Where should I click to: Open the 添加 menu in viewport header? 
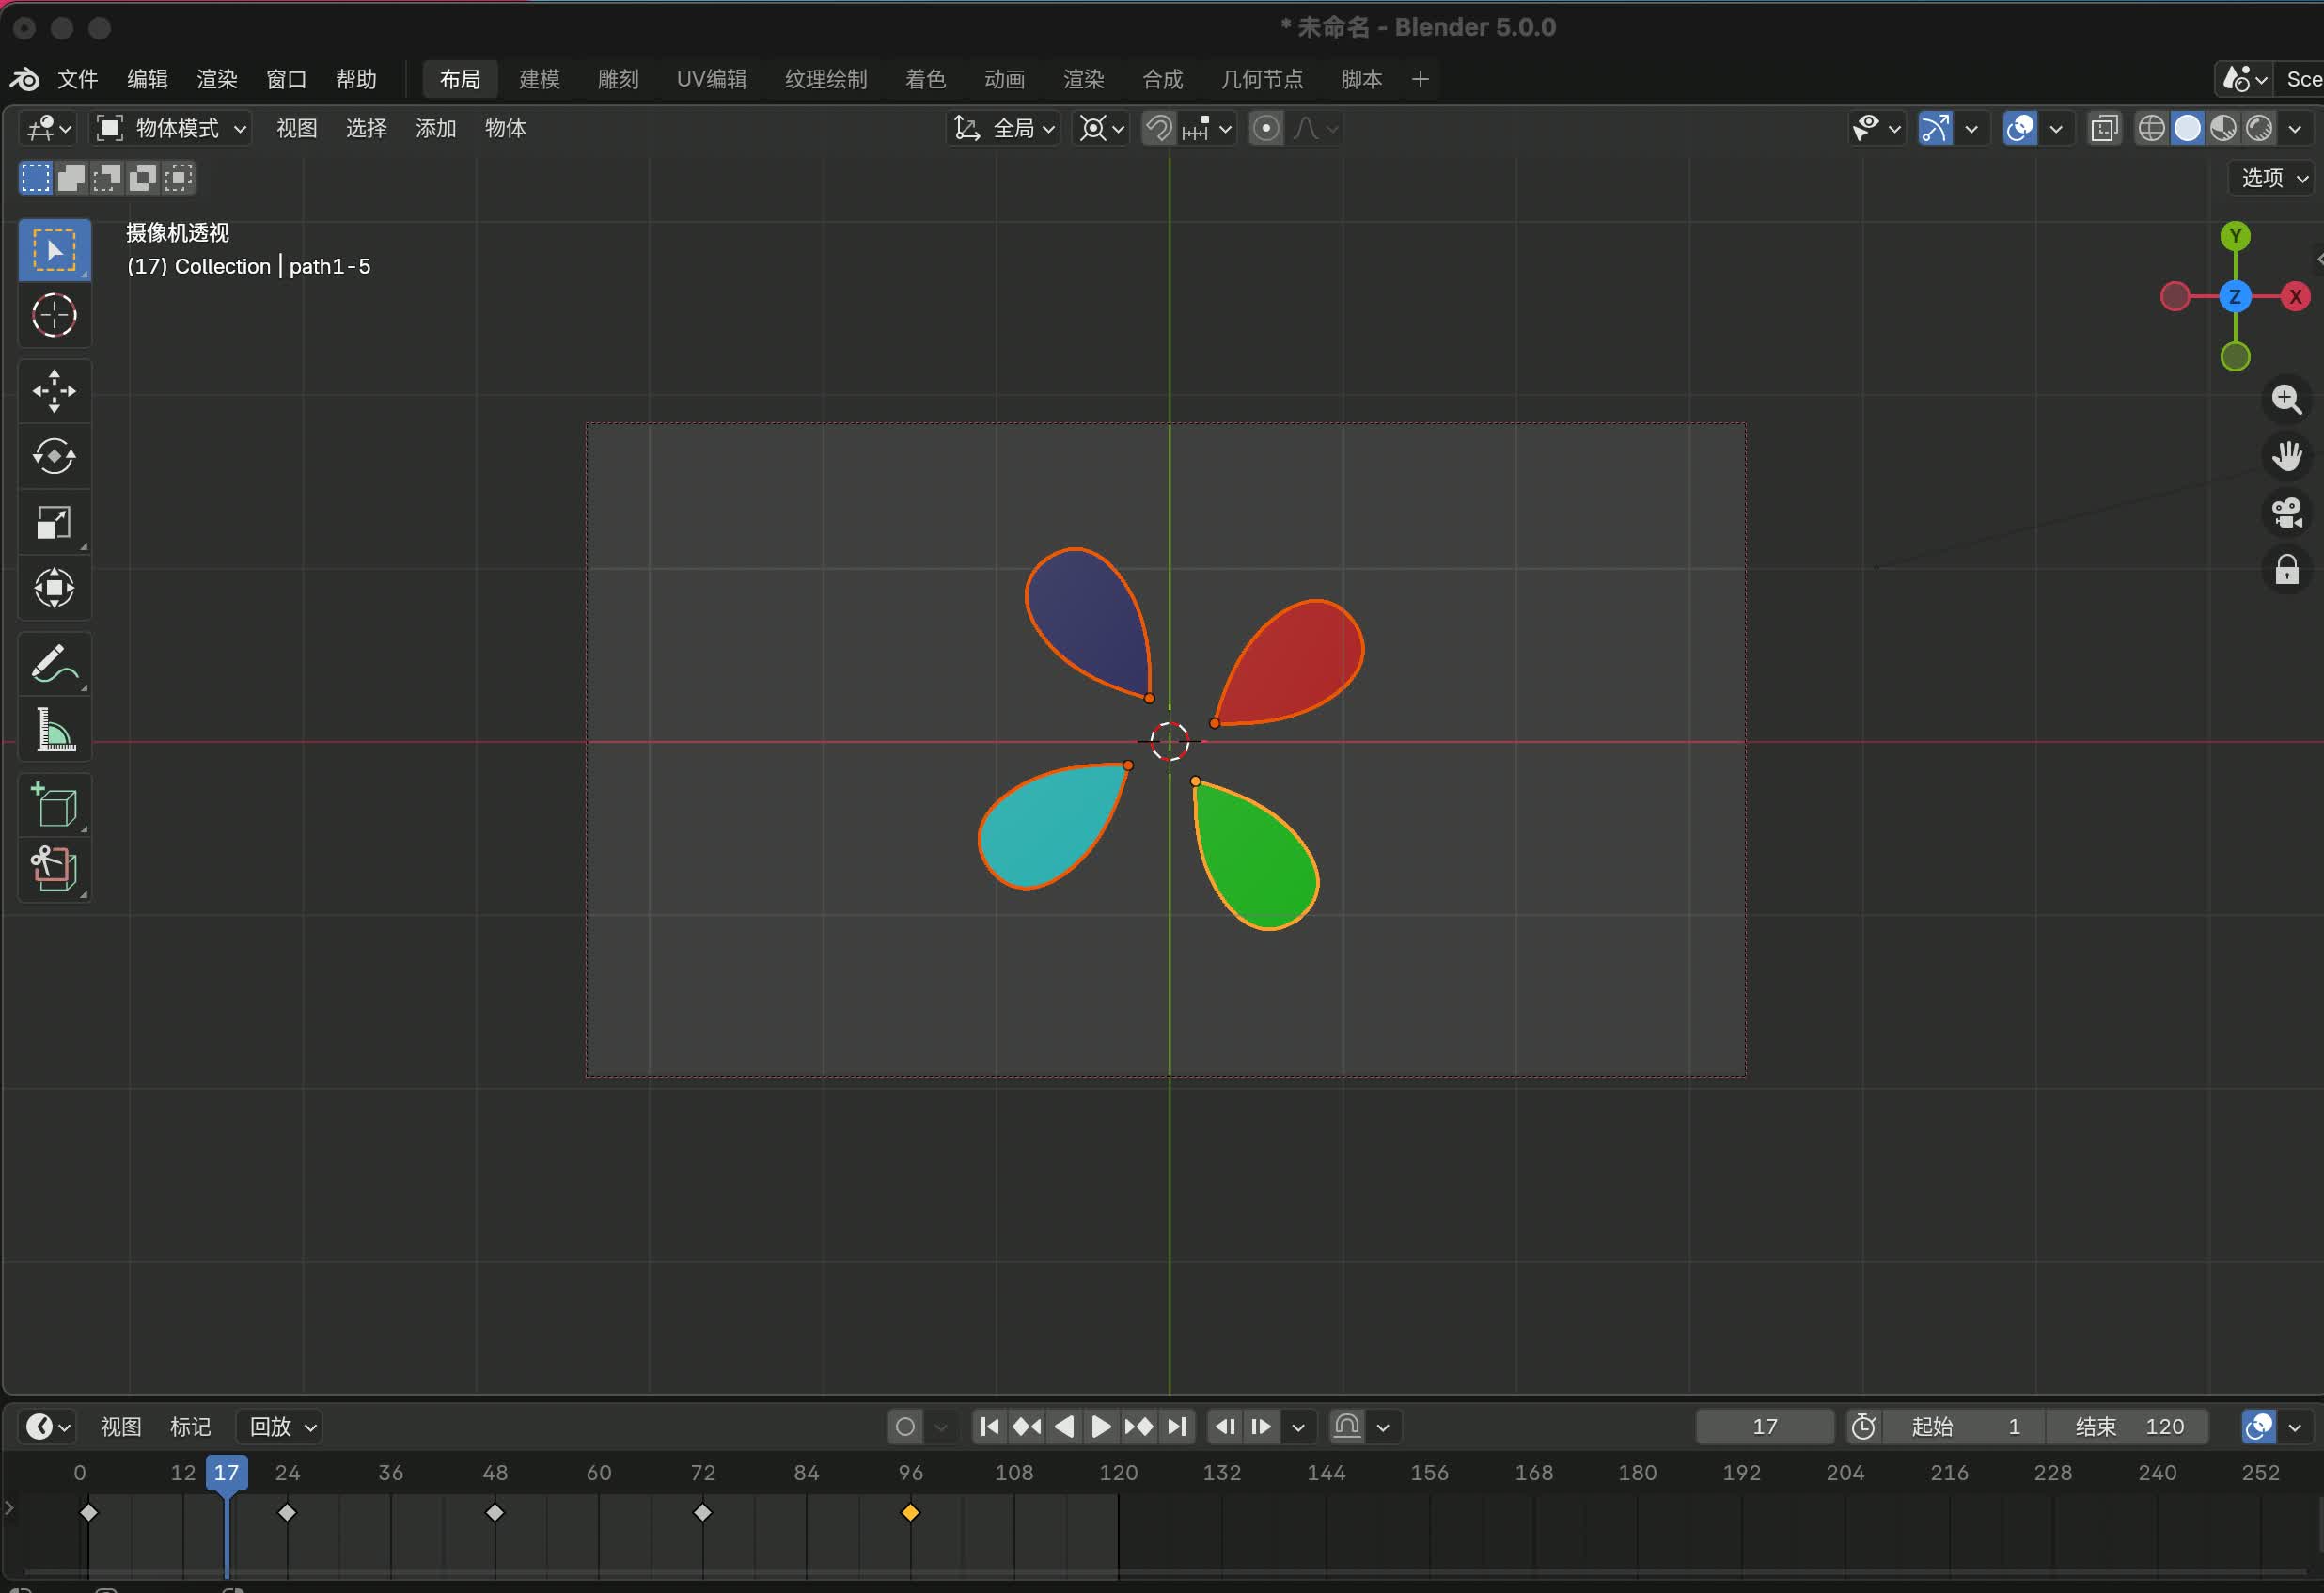click(x=435, y=129)
